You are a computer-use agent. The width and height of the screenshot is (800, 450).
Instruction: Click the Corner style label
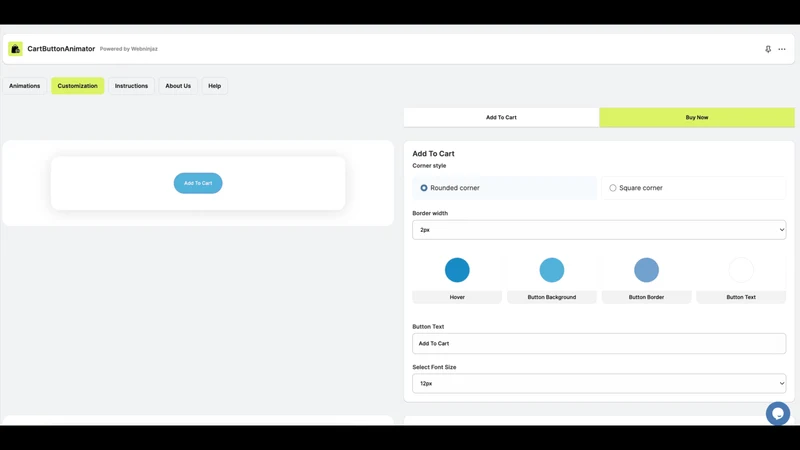click(429, 166)
